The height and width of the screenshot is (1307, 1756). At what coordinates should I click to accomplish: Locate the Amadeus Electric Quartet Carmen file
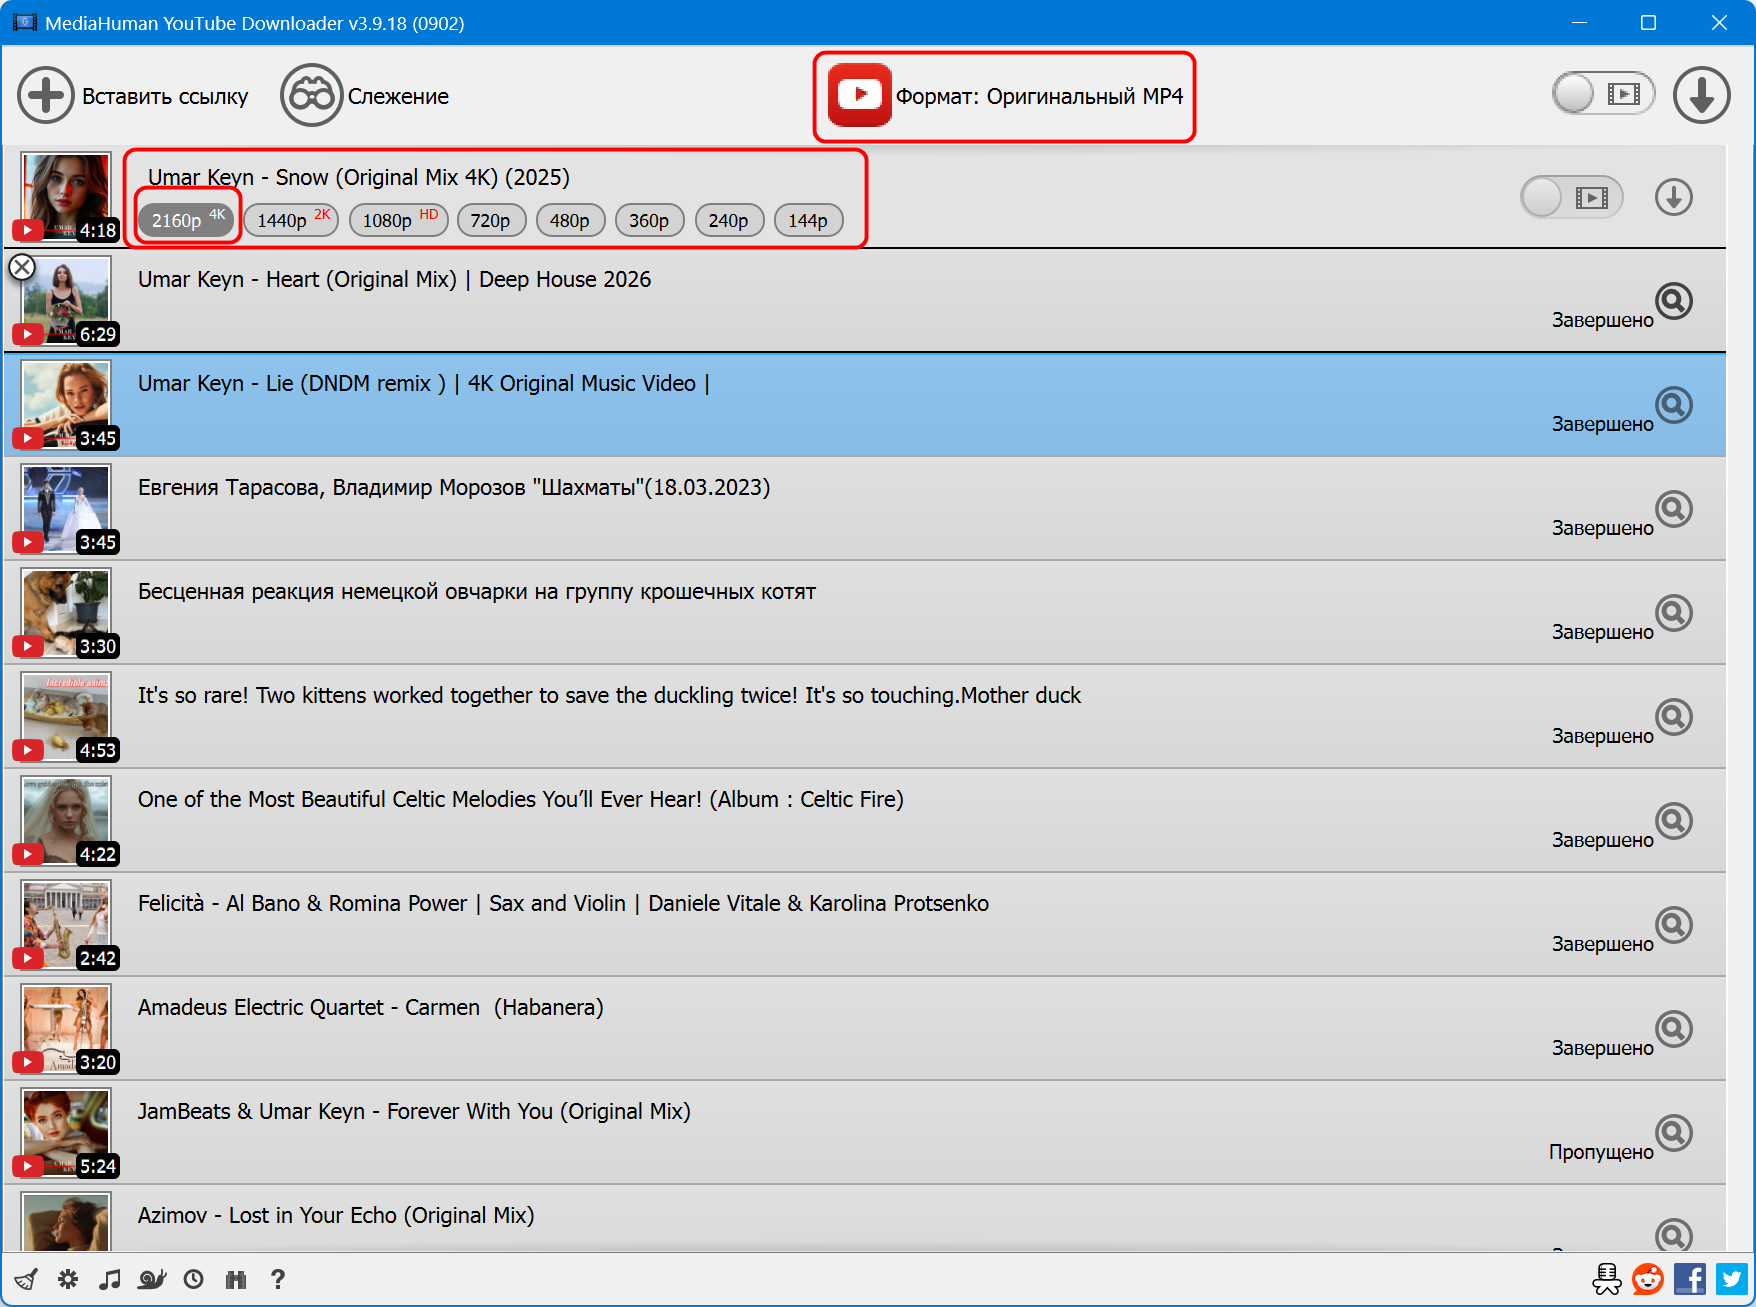(1673, 1029)
